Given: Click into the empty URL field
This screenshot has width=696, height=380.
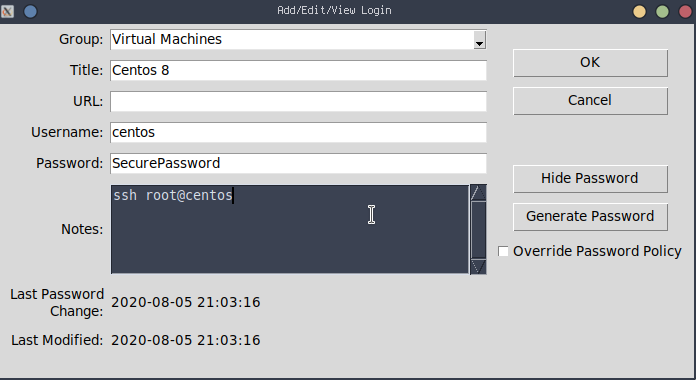Looking at the screenshot, I should pos(298,102).
